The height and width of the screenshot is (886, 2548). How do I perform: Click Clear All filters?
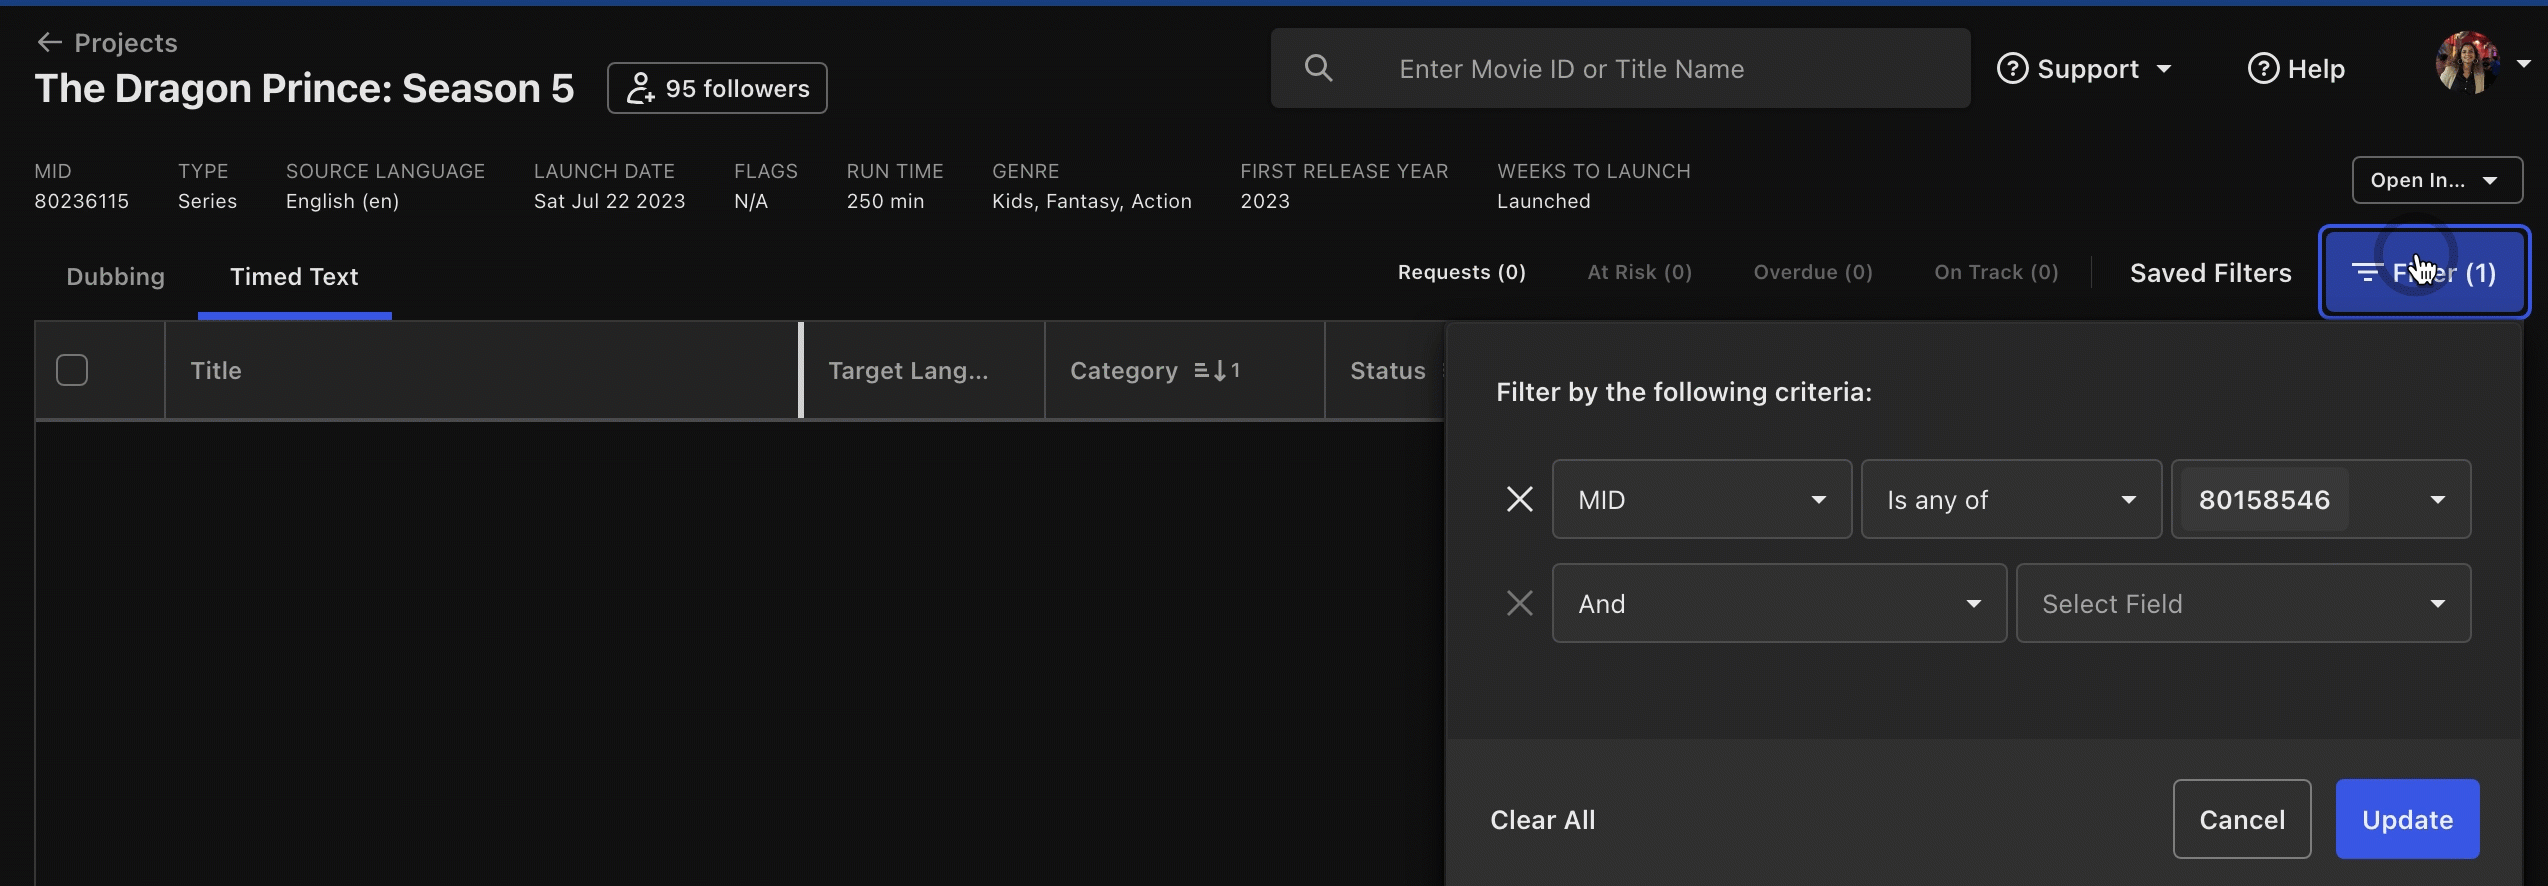(x=1542, y=820)
